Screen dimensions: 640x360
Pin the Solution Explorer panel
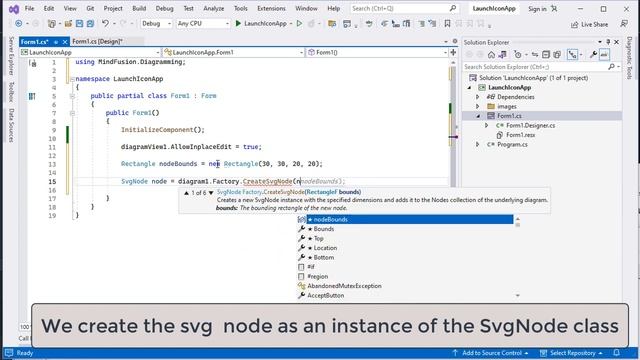[x=608, y=42]
